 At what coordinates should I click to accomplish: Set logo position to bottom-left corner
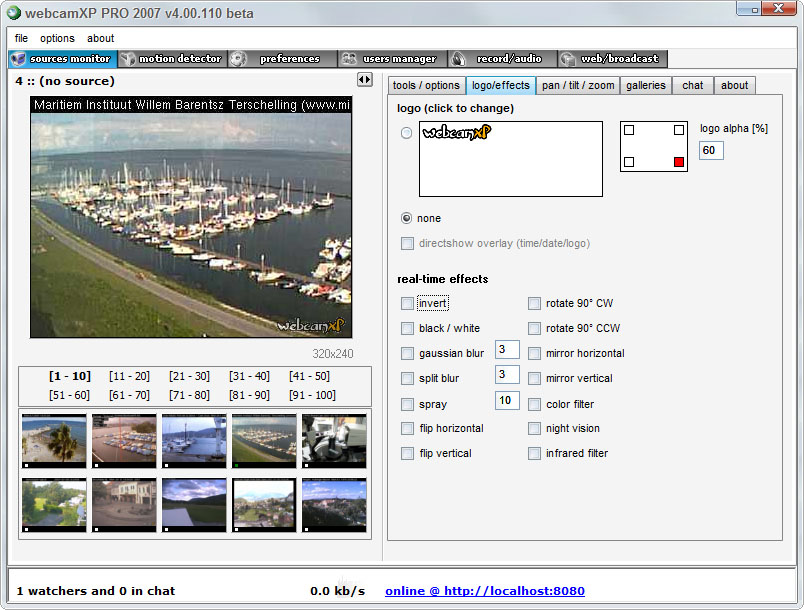[x=629, y=162]
